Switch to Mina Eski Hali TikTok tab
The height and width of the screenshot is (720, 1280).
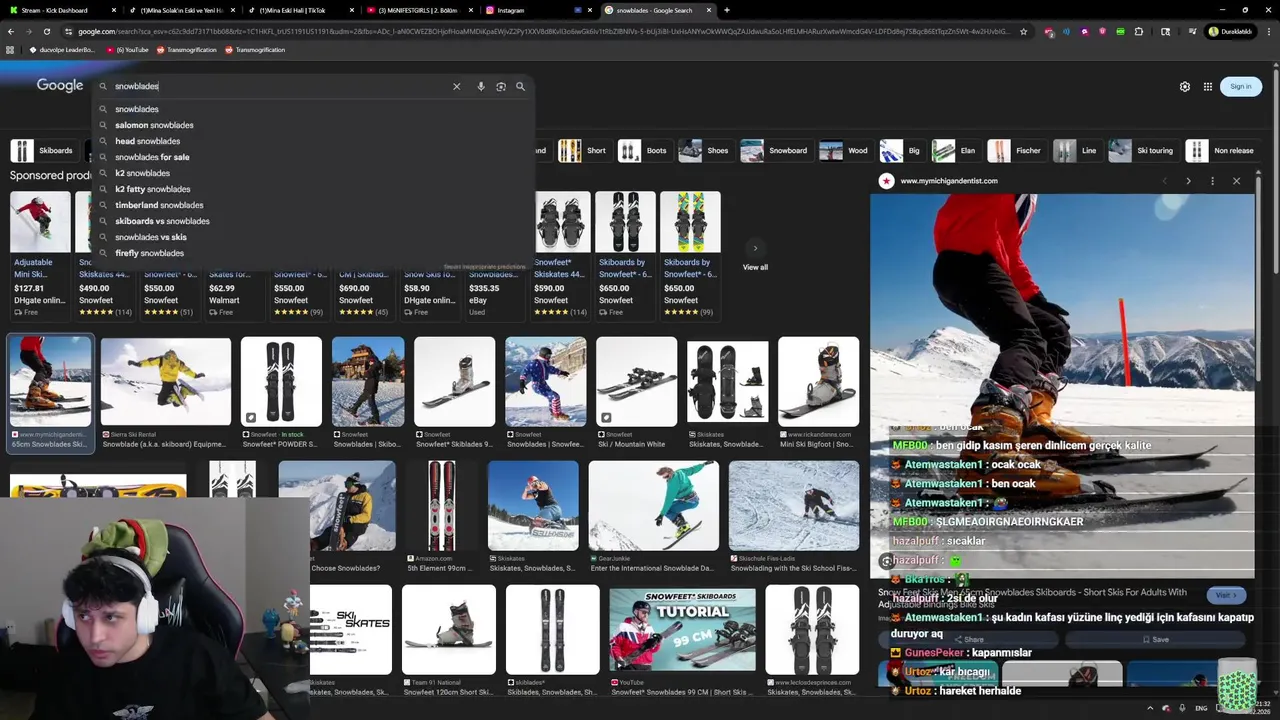point(300,10)
